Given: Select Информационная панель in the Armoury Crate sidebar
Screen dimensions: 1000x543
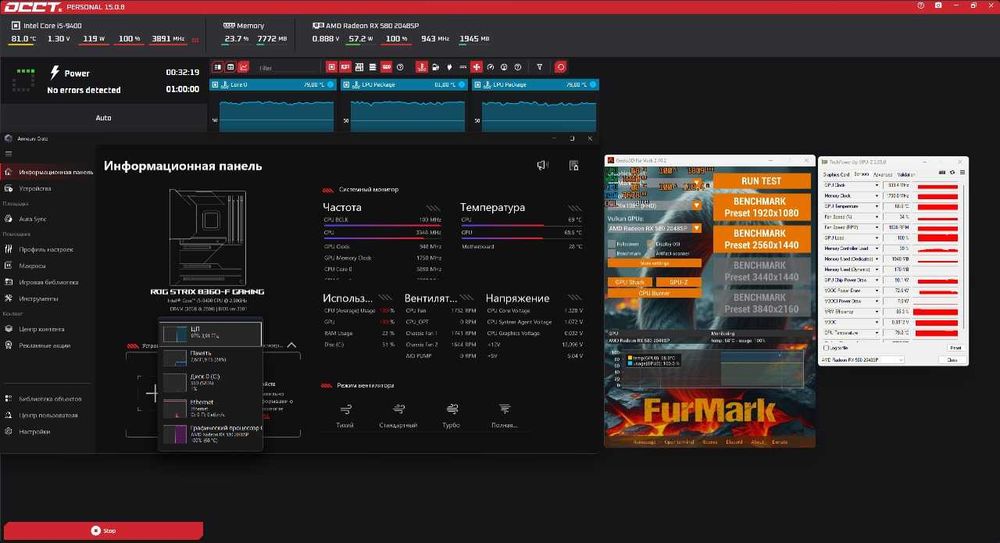Looking at the screenshot, I should click(x=48, y=172).
